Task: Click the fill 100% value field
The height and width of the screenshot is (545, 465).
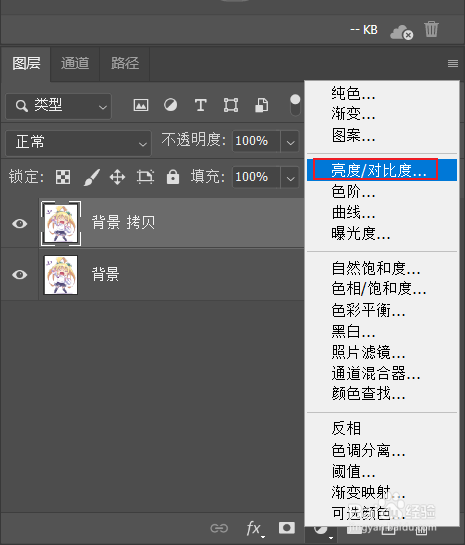Action: pyautogui.click(x=256, y=178)
